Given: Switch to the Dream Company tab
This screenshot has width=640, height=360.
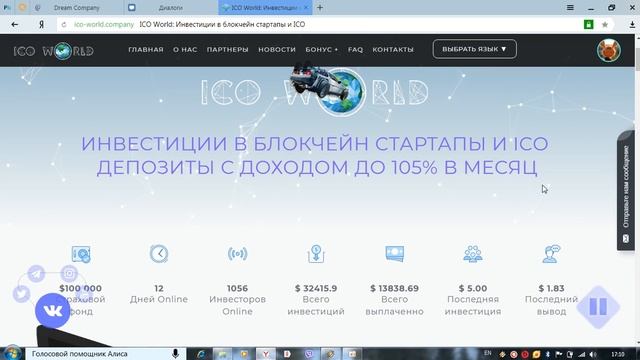Looking at the screenshot, I should coord(76,8).
